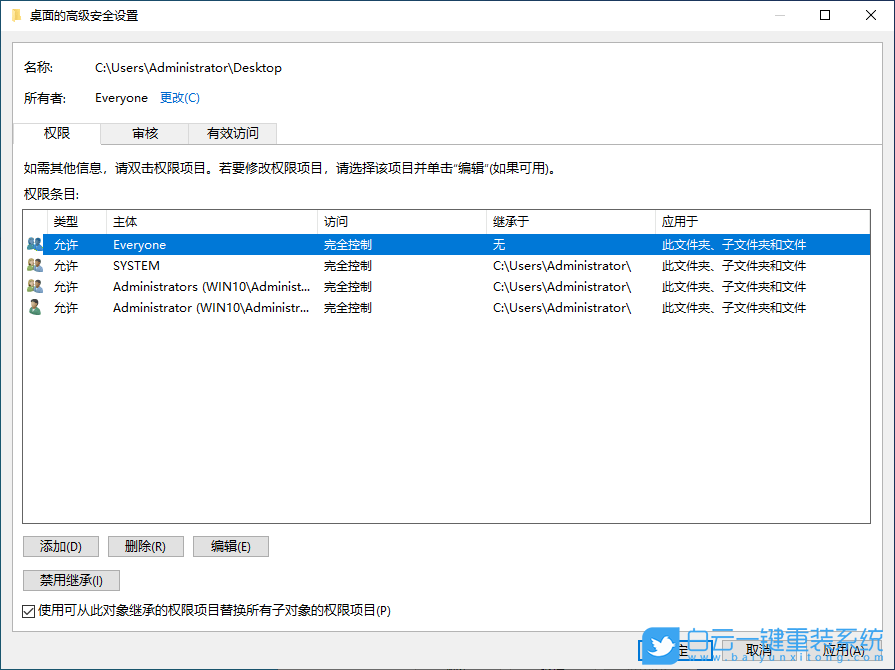
Task: Click the folder icon in the title bar
Action: 16,15
